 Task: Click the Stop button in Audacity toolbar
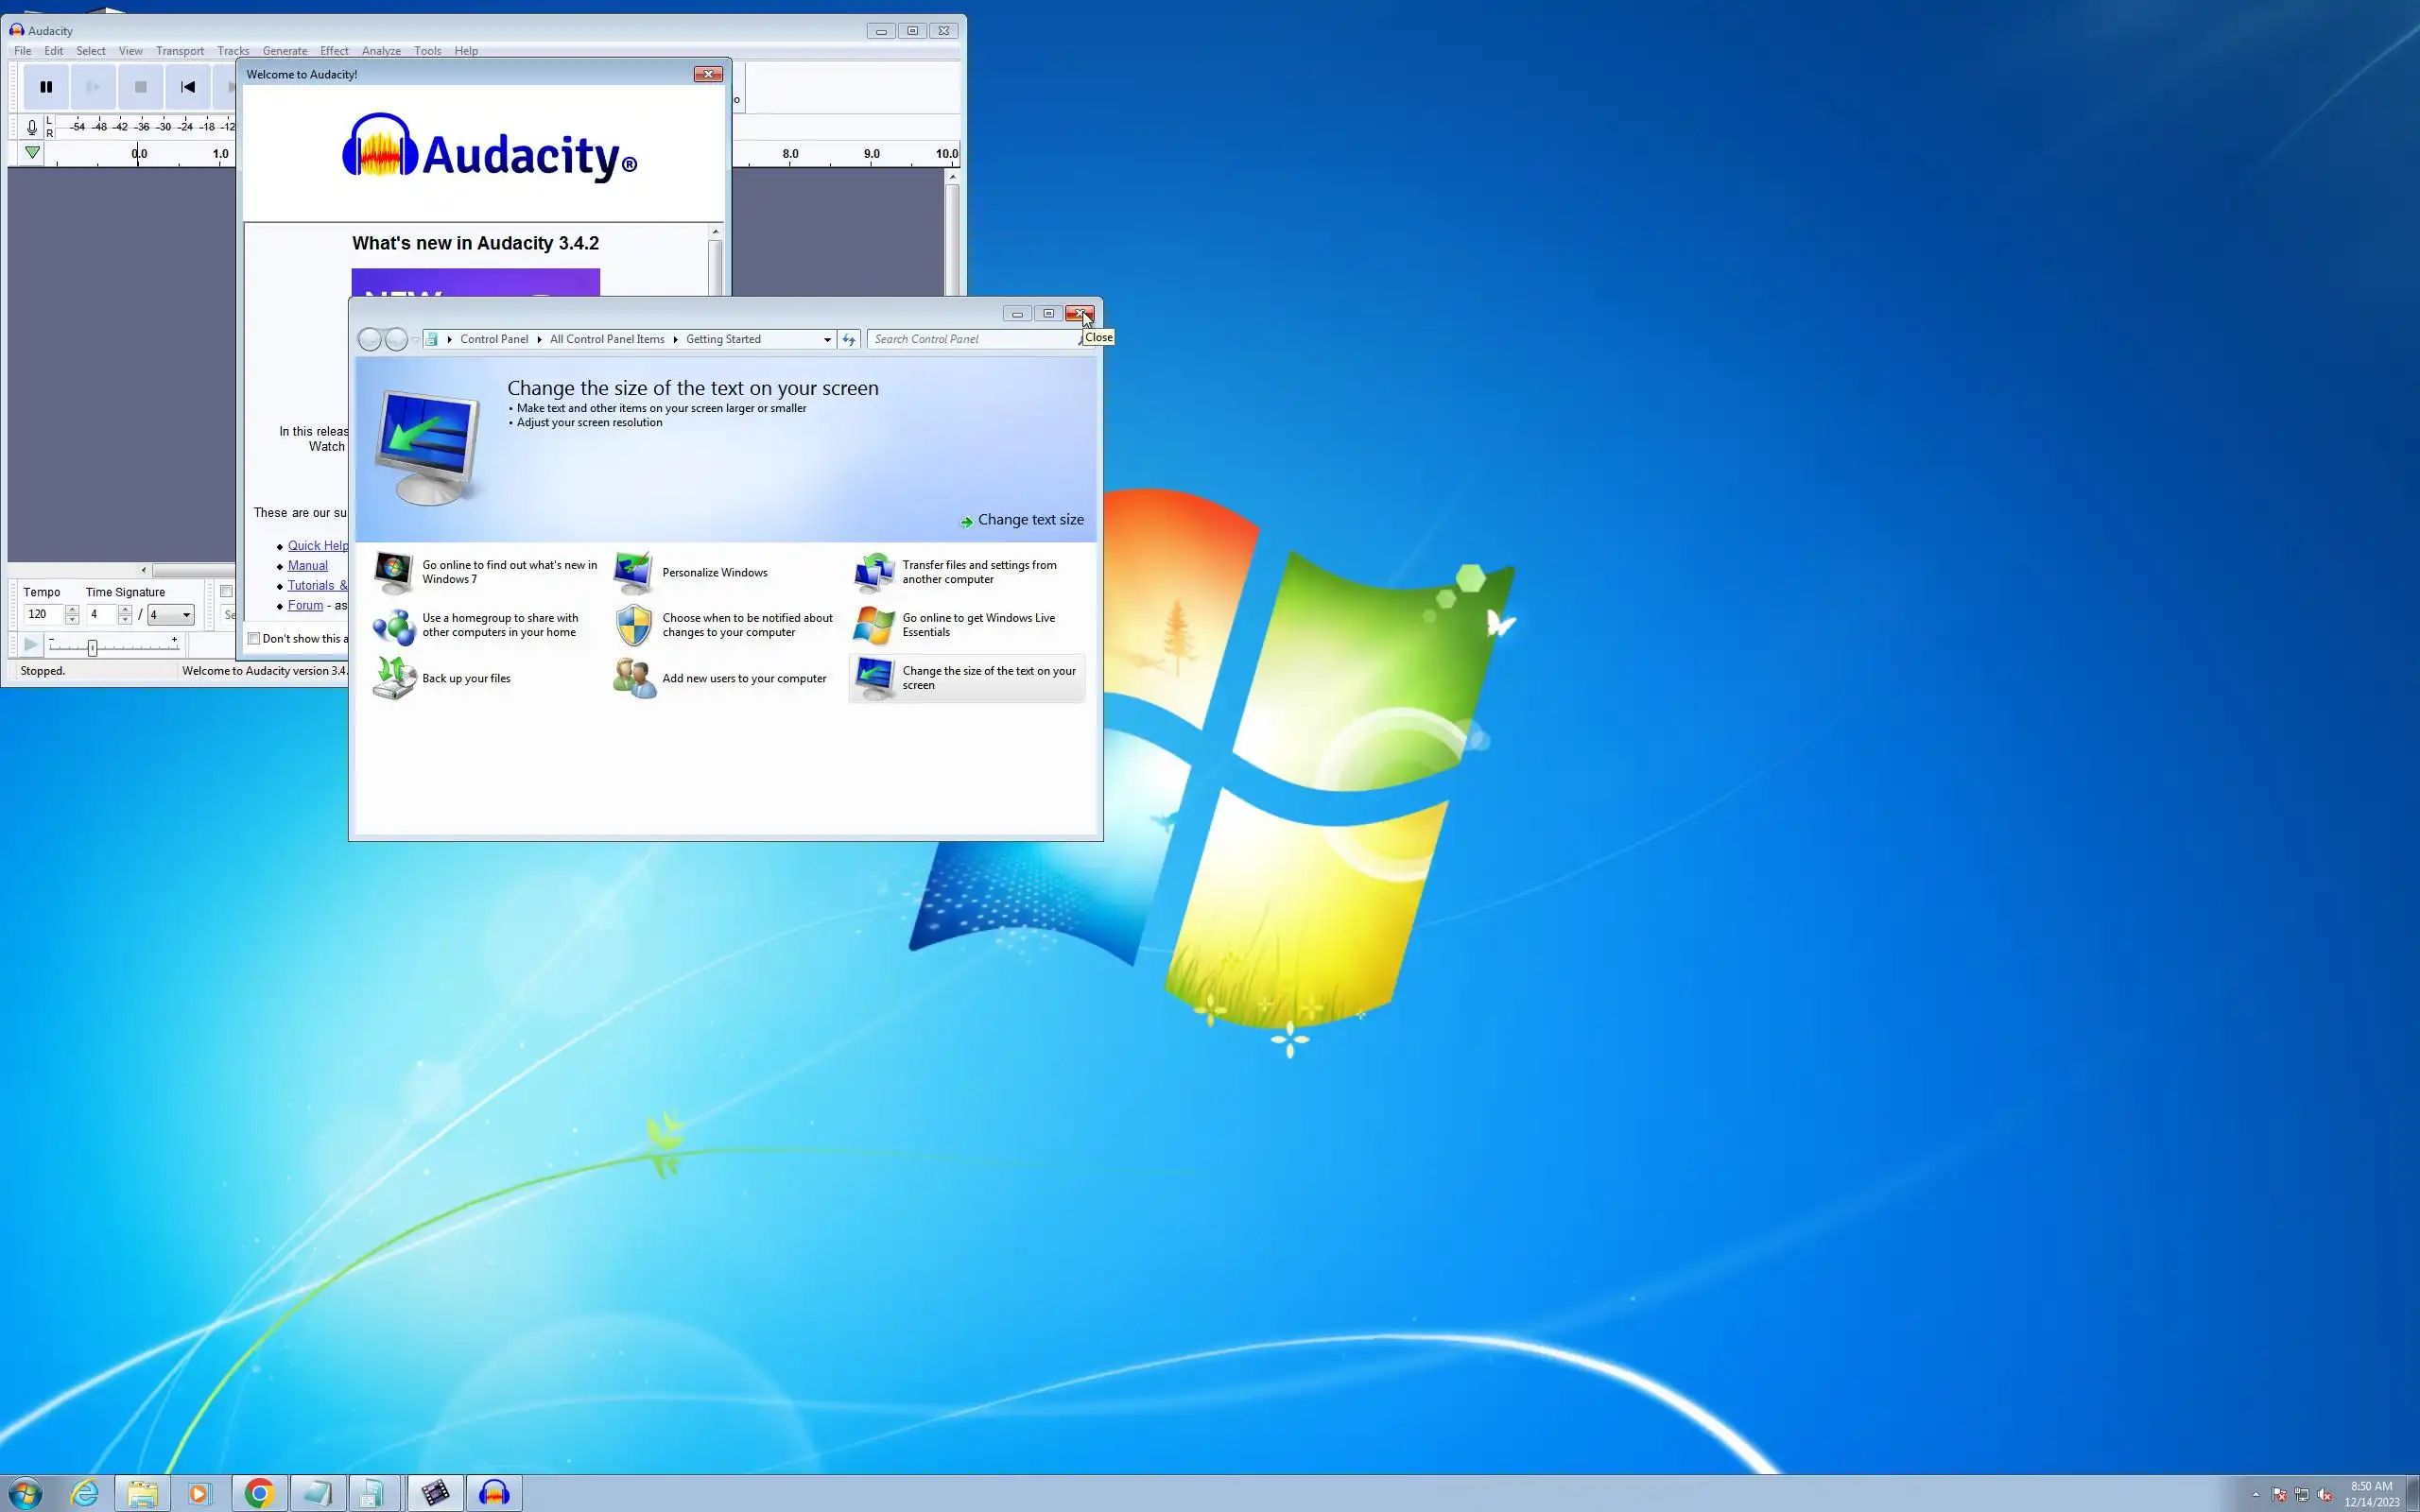[x=141, y=87]
